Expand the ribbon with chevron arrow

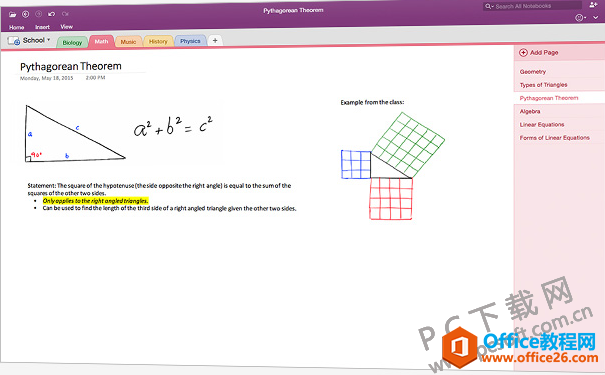point(596,18)
